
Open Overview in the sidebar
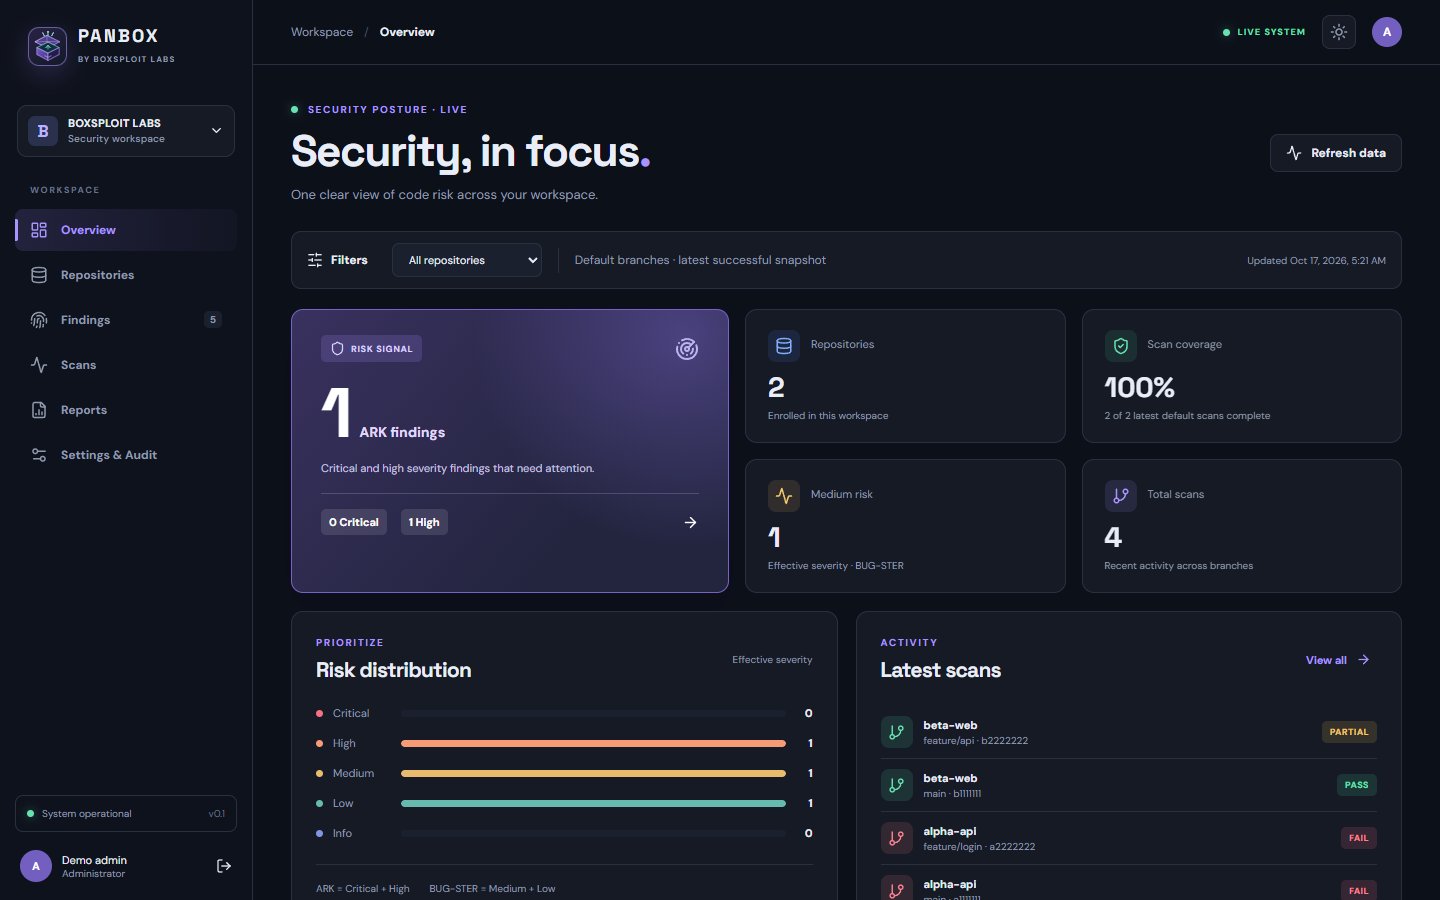[x=126, y=230]
